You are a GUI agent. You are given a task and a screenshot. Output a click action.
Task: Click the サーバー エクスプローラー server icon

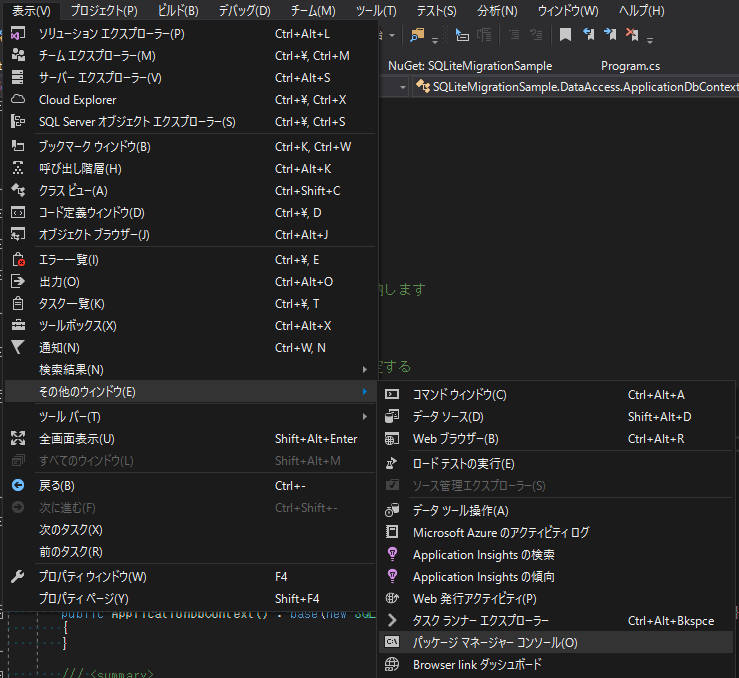(18, 77)
